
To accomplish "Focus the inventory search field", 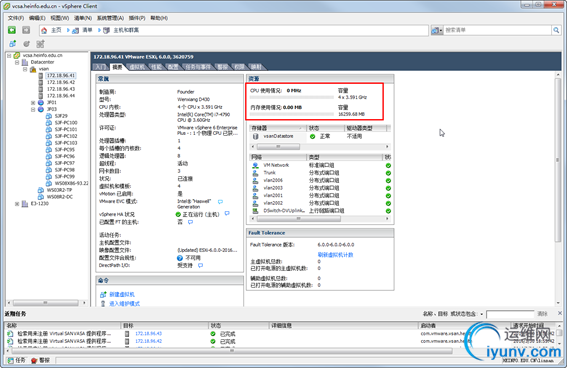I will click(497, 30).
